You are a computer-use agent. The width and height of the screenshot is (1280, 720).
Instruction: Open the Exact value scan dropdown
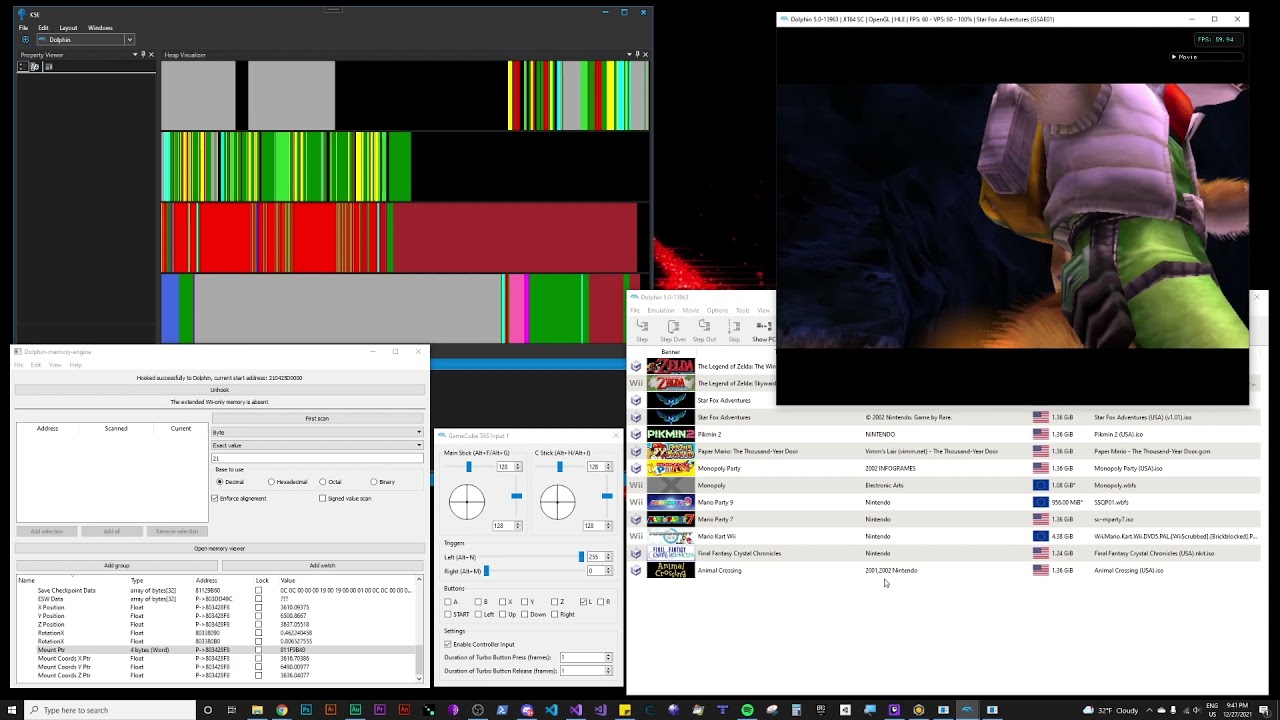[317, 445]
